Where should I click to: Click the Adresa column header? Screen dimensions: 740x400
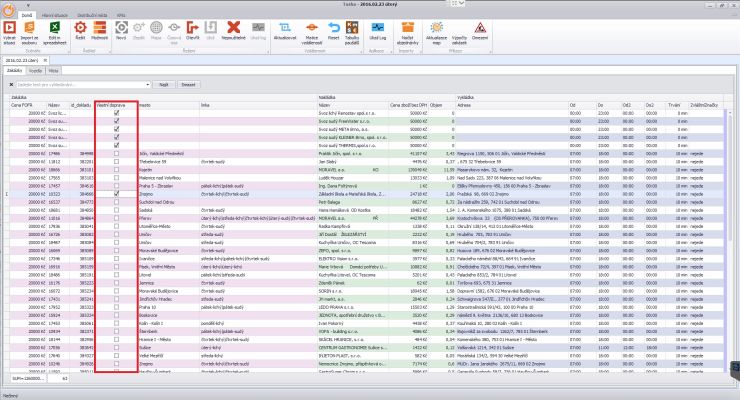(x=512, y=105)
